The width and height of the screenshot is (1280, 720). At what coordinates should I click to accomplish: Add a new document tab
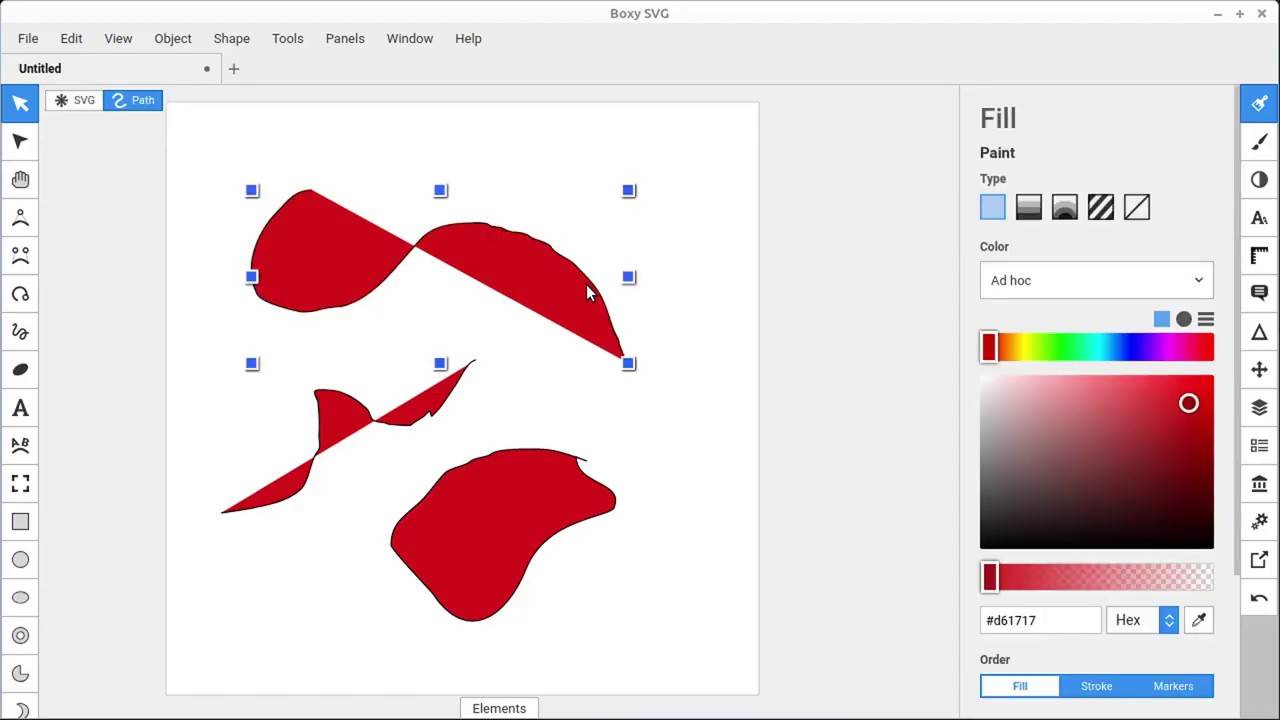[x=234, y=69]
